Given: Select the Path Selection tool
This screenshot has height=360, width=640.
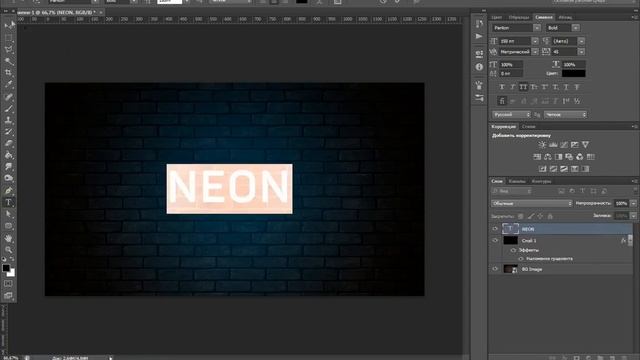Looking at the screenshot, I should point(9,214).
